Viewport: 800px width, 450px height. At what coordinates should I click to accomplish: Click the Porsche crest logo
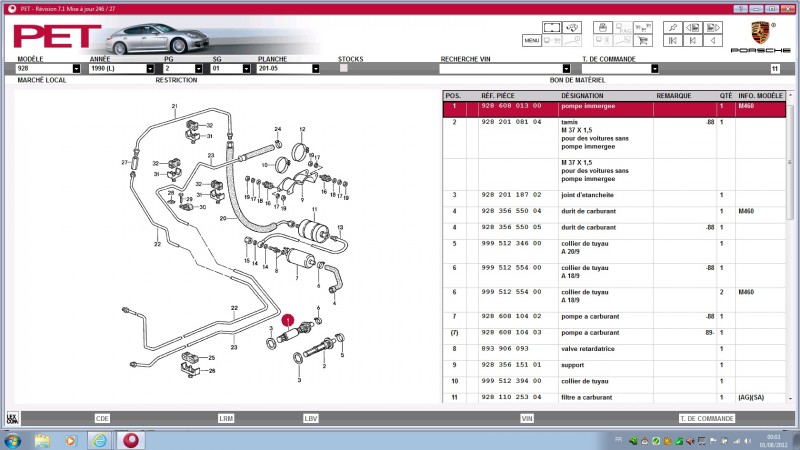tap(760, 33)
